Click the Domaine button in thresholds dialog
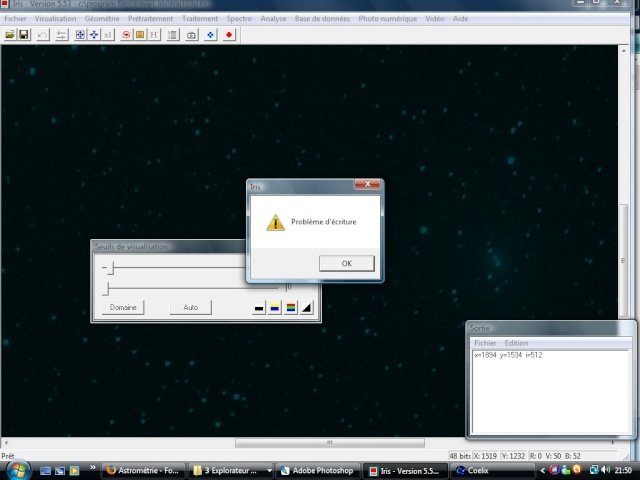This screenshot has height=480, width=640. pyautogui.click(x=123, y=307)
